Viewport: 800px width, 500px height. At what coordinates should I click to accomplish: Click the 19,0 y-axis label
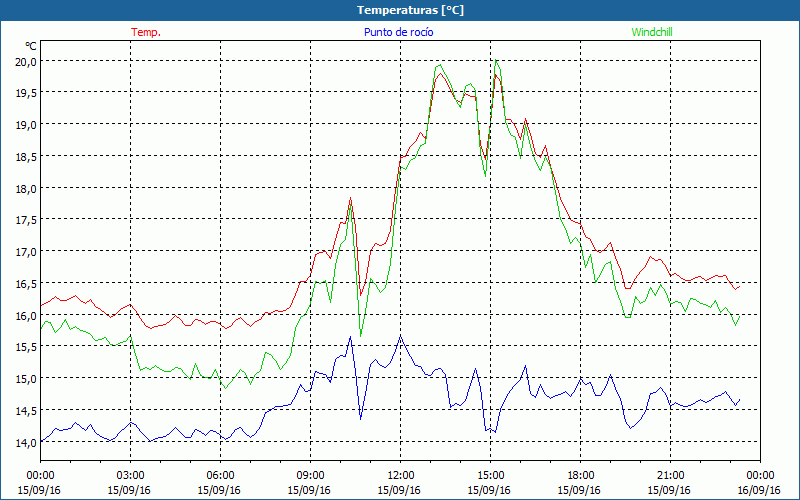(x=24, y=125)
